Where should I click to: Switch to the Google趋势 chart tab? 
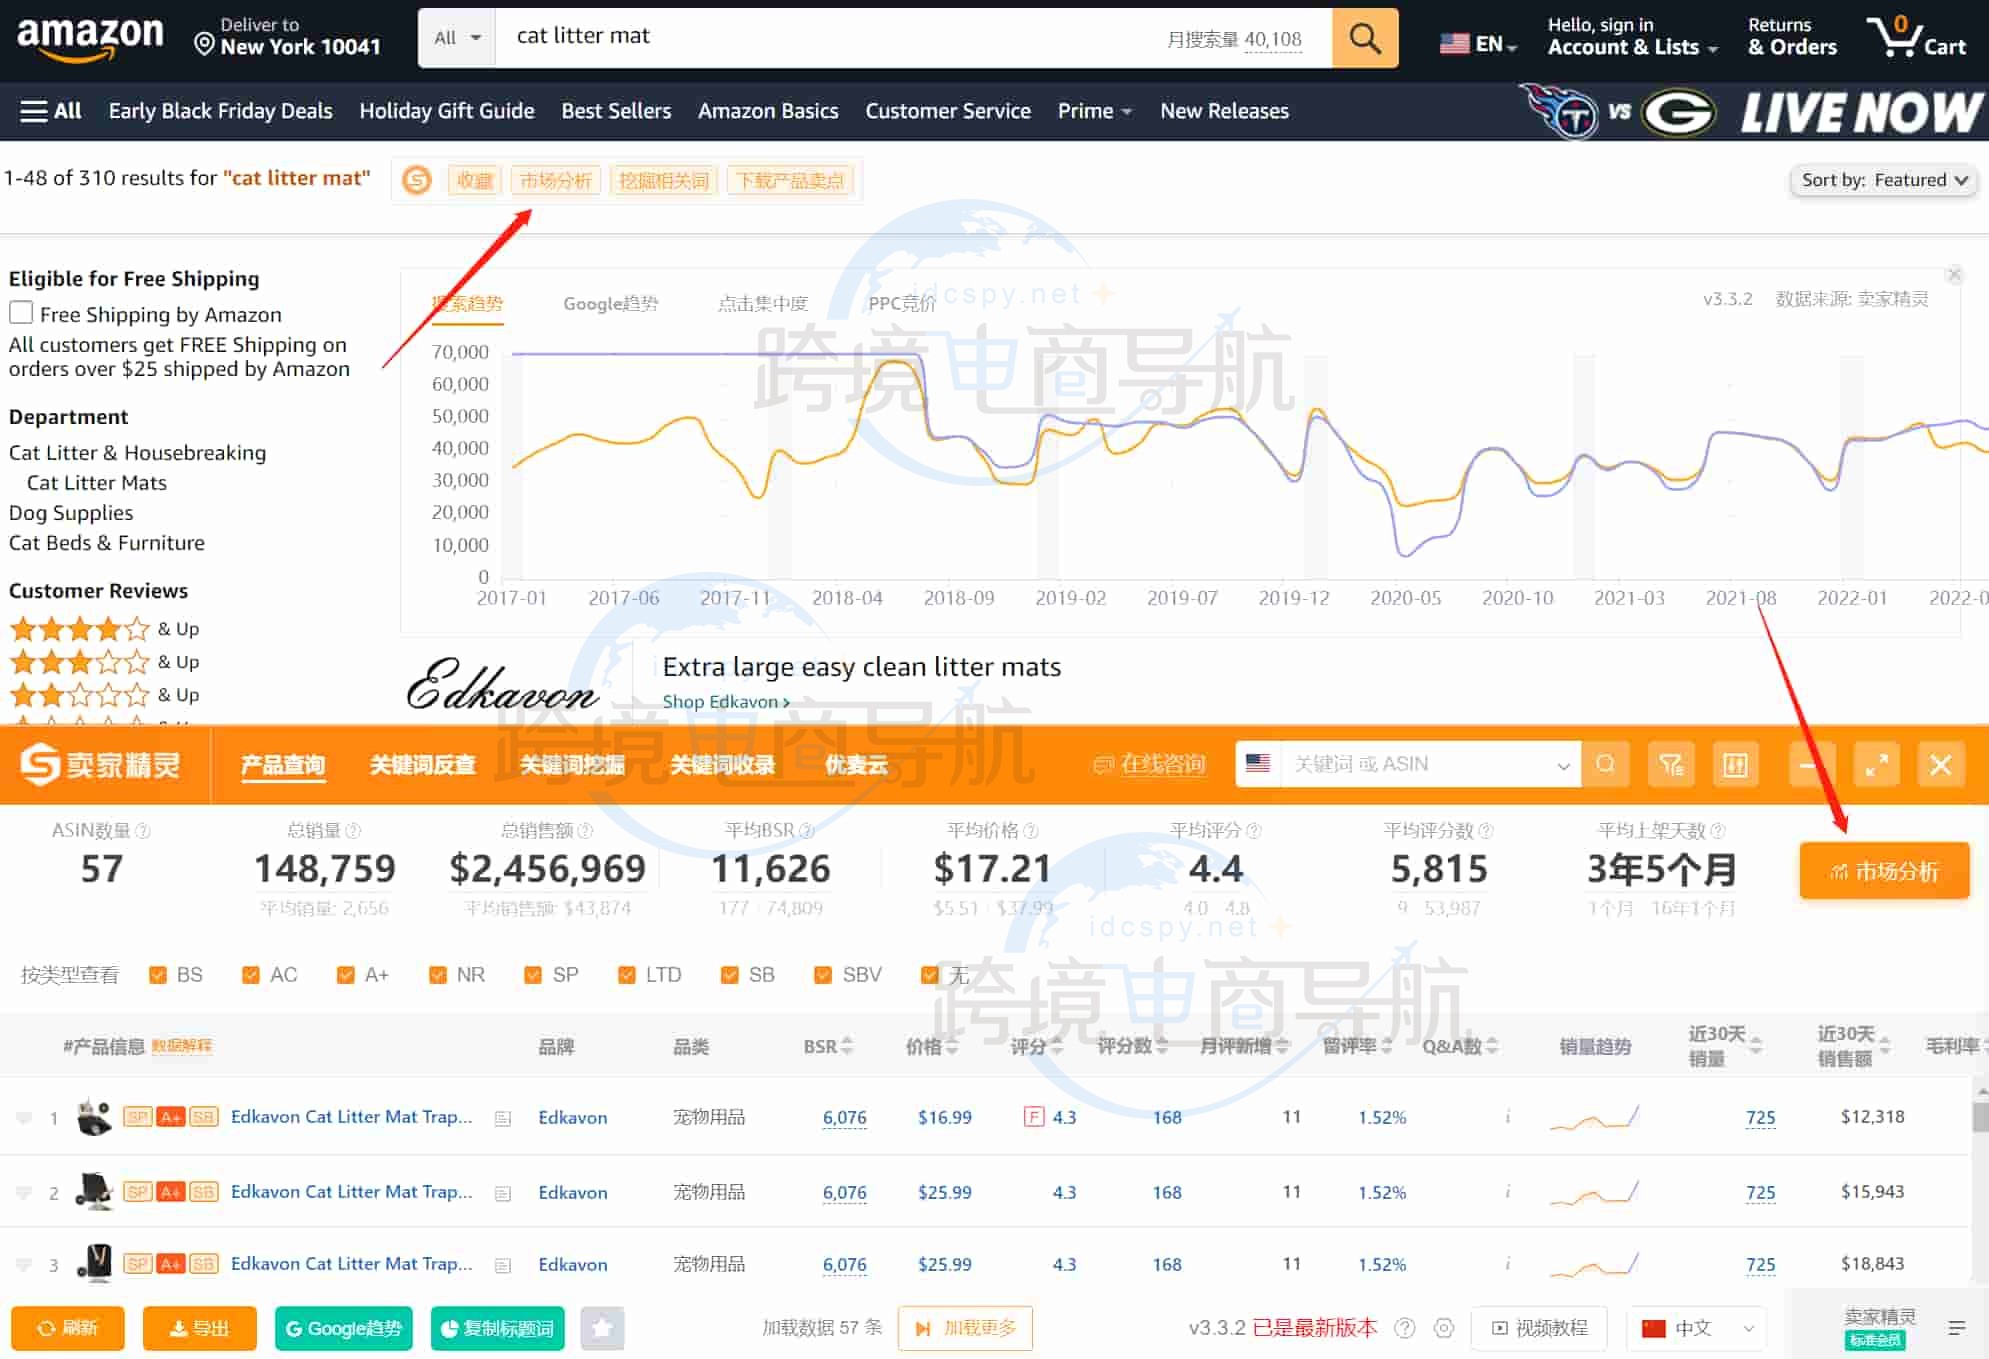[x=610, y=303]
